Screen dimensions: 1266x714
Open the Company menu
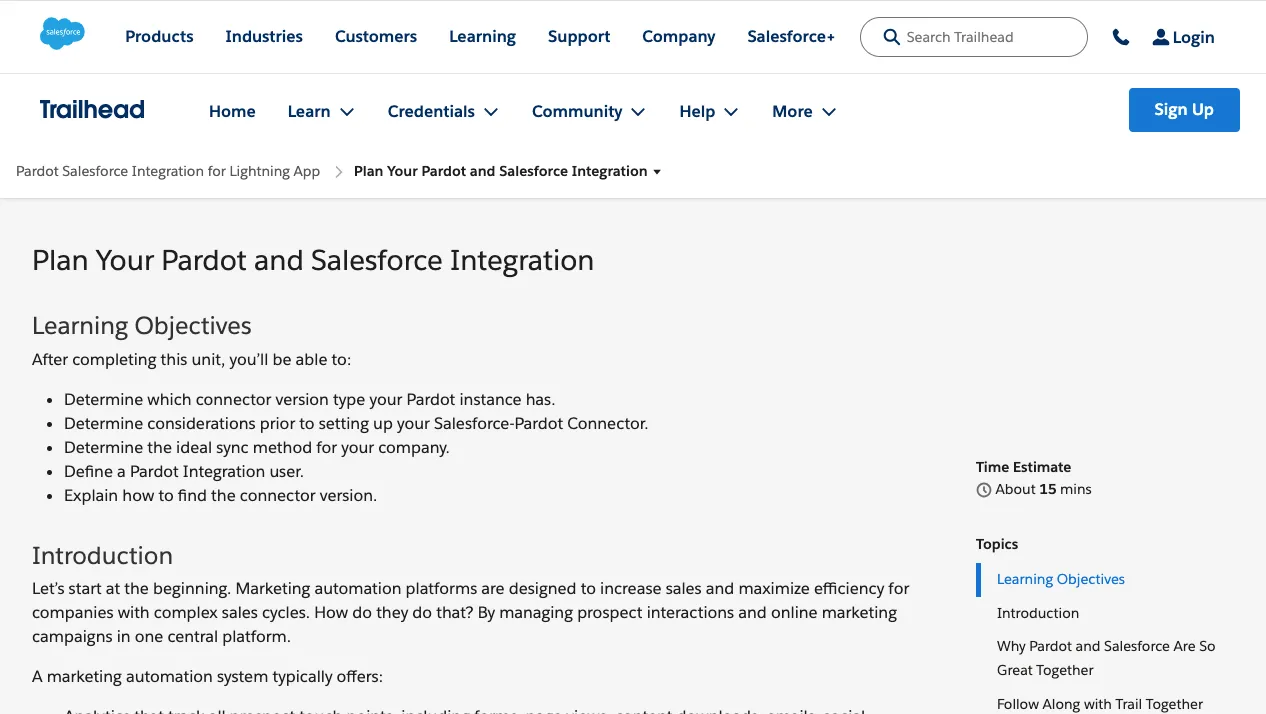[679, 37]
